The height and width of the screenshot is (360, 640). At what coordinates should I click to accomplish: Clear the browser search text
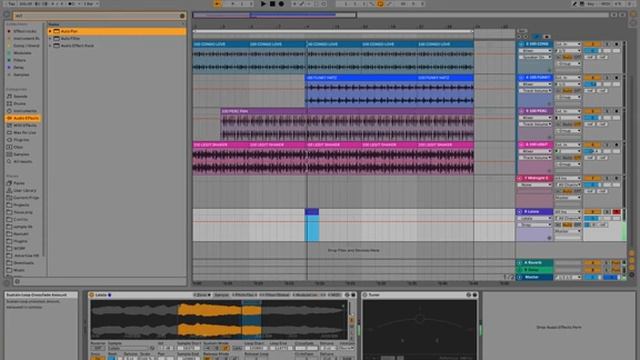coord(182,16)
